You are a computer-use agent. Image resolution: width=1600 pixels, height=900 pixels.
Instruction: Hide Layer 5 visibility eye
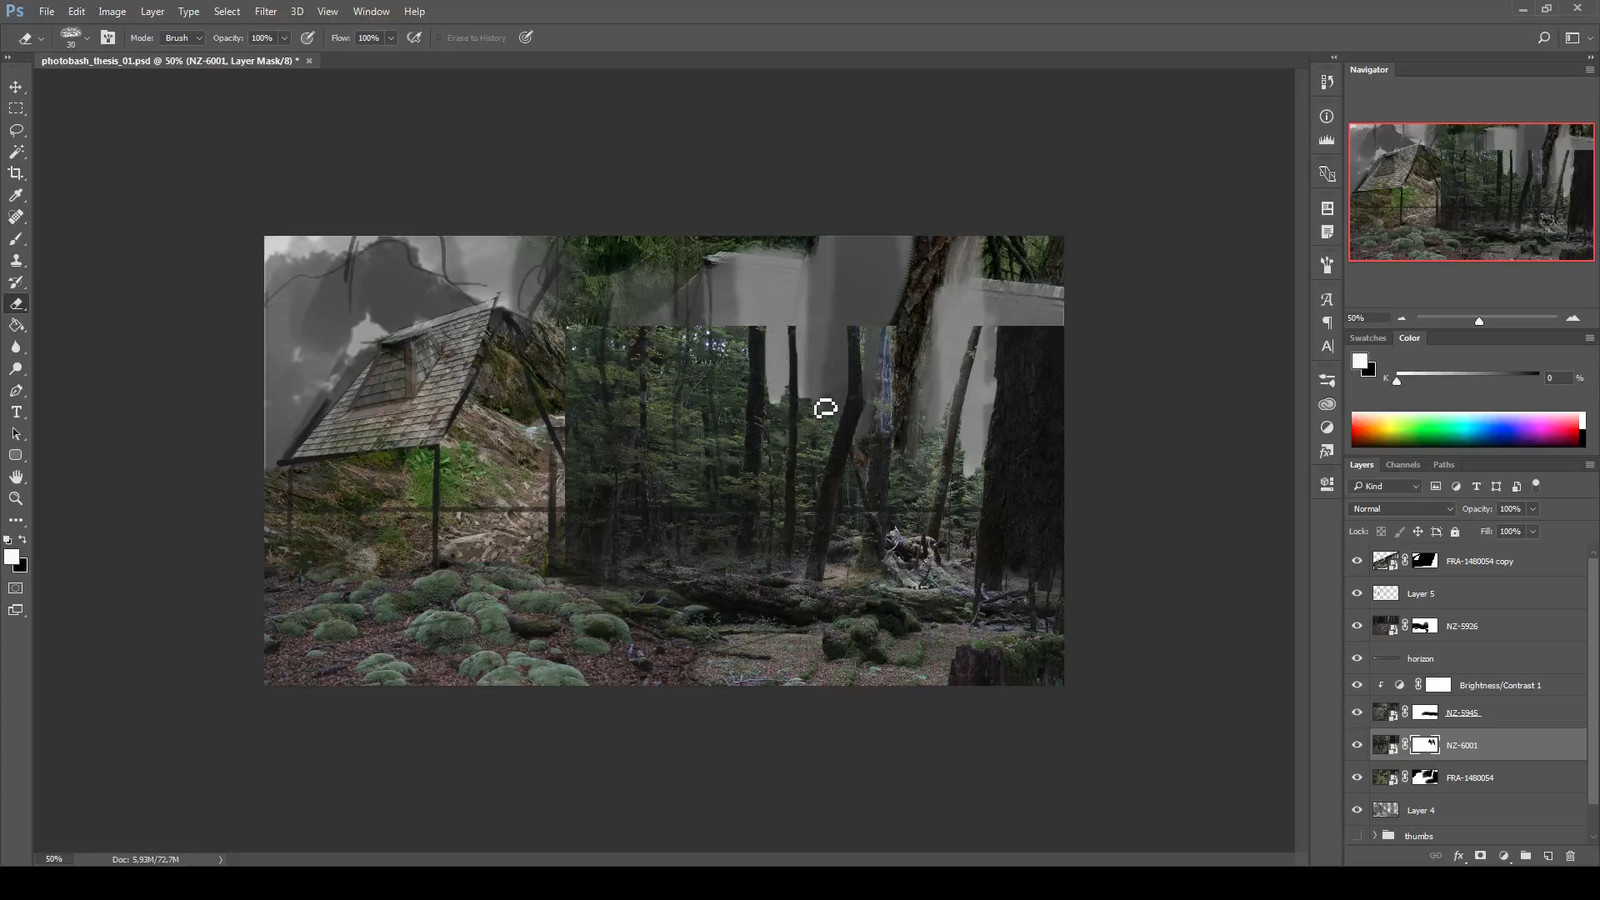[x=1357, y=593]
